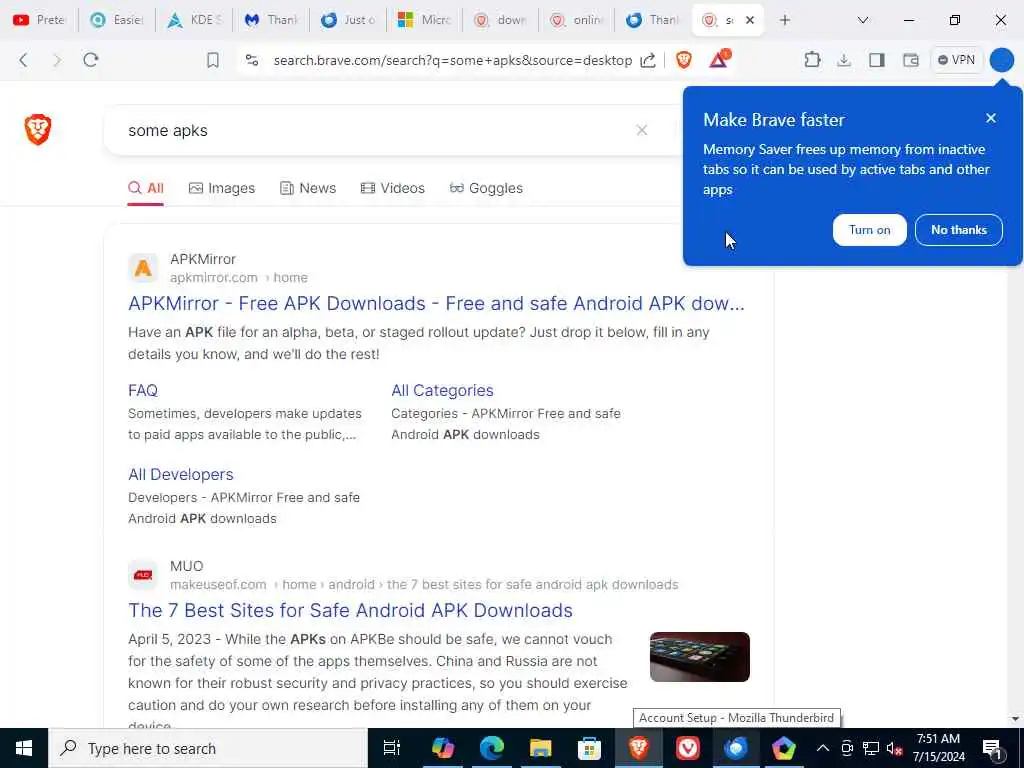Open Brave Rewards triangle icon
1024x768 pixels.
point(719,59)
